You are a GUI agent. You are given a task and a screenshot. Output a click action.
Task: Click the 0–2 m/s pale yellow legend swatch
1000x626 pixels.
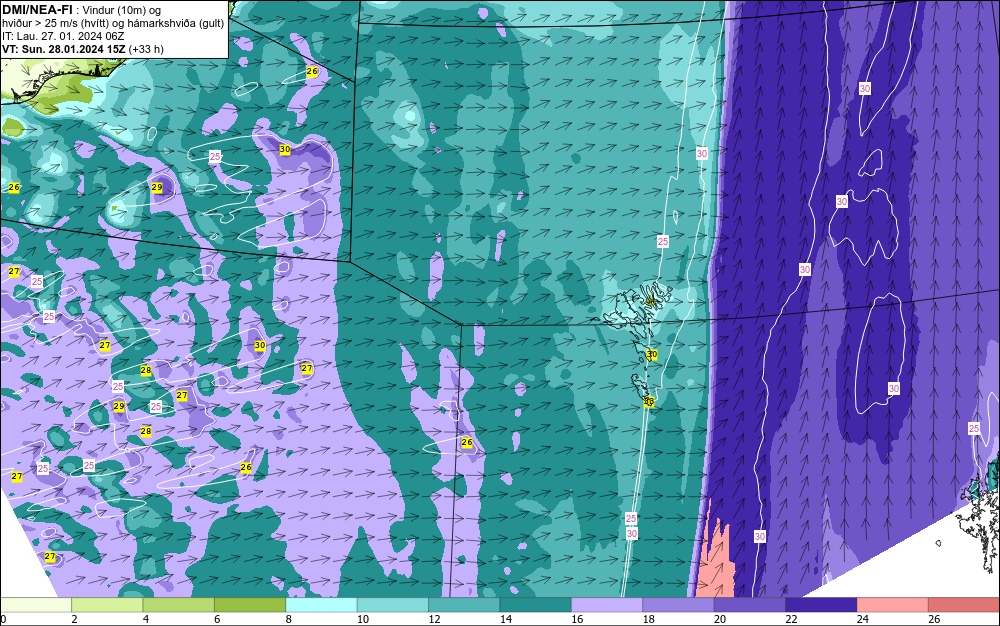click(x=36, y=605)
